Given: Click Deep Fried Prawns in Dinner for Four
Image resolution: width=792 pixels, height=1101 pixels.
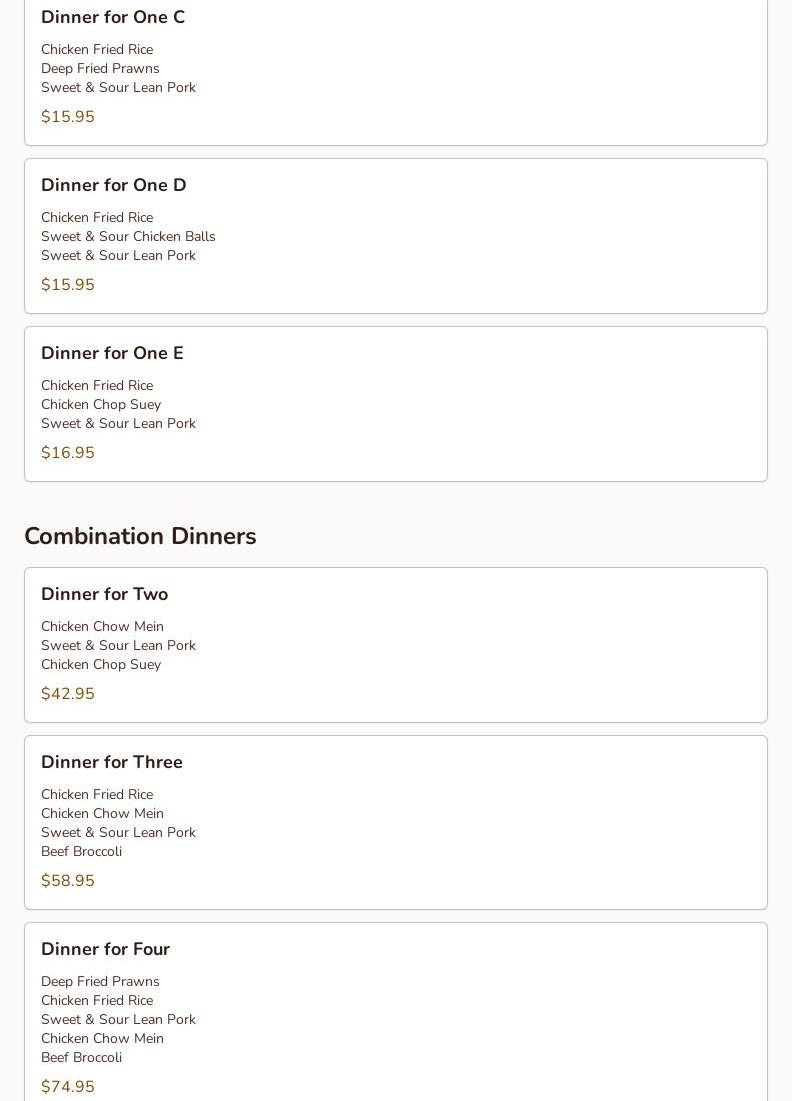Looking at the screenshot, I should click(x=100, y=982).
